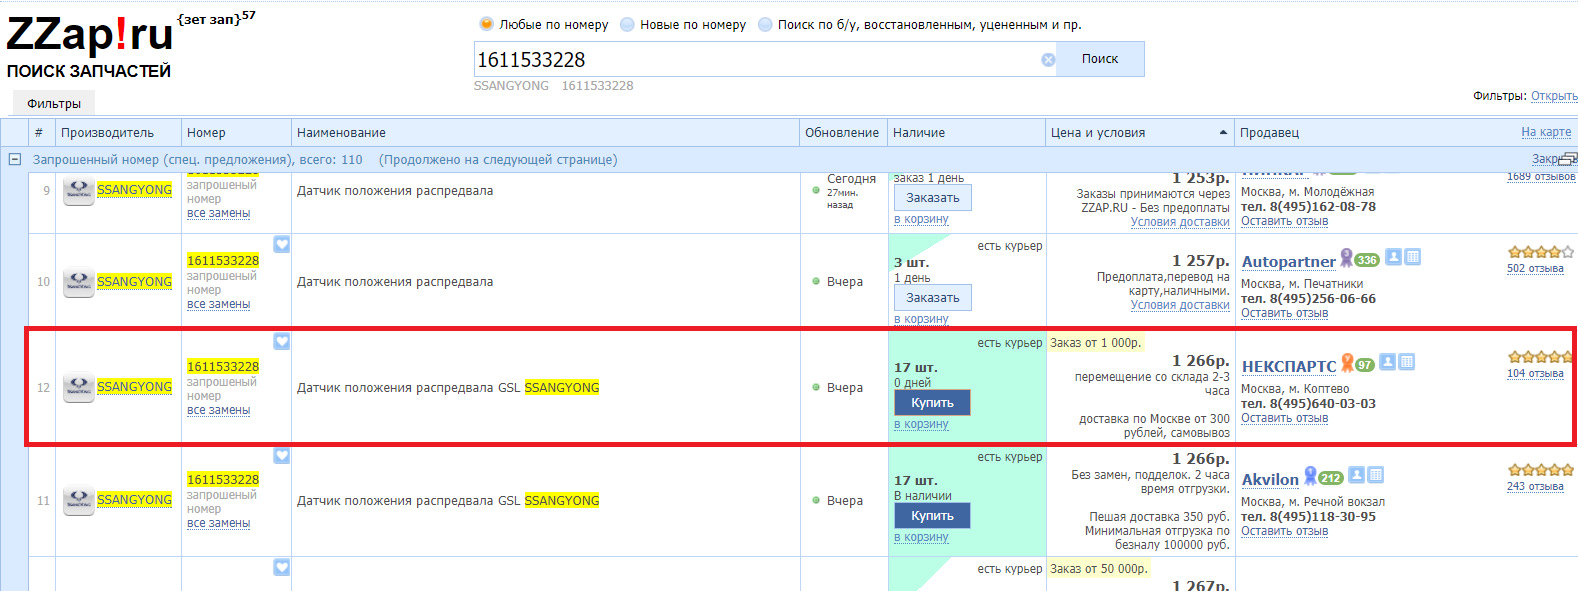Clear the search field with the X icon
Viewport: 1578px width, 591px height.
1048,60
